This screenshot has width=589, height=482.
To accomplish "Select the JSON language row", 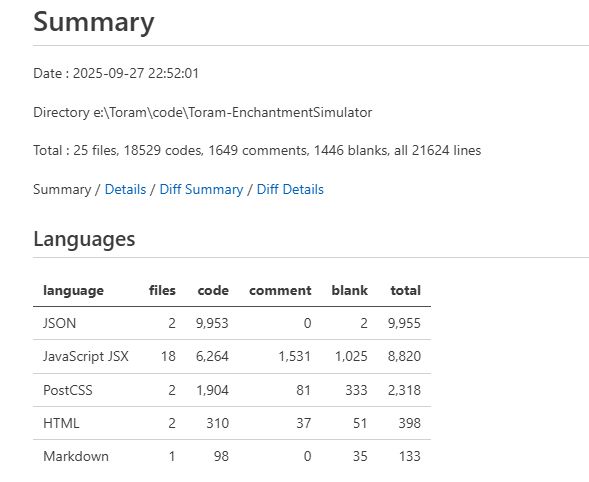I will 232,323.
